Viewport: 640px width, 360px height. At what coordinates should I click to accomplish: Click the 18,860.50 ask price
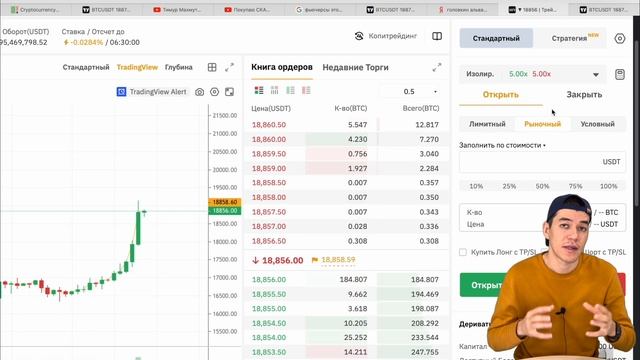tap(269, 125)
